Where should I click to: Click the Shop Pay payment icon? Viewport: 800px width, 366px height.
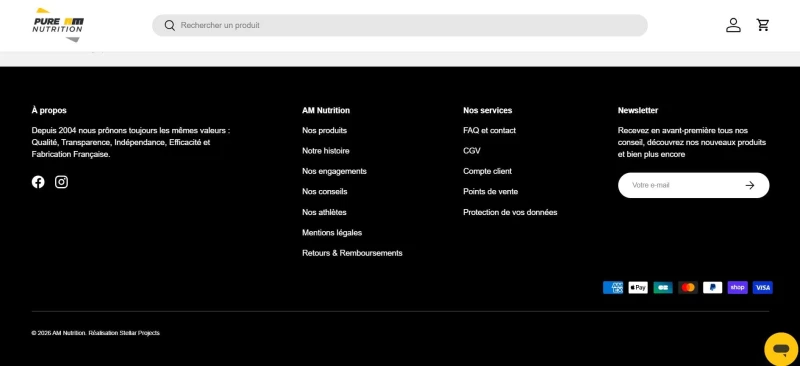pyautogui.click(x=737, y=287)
